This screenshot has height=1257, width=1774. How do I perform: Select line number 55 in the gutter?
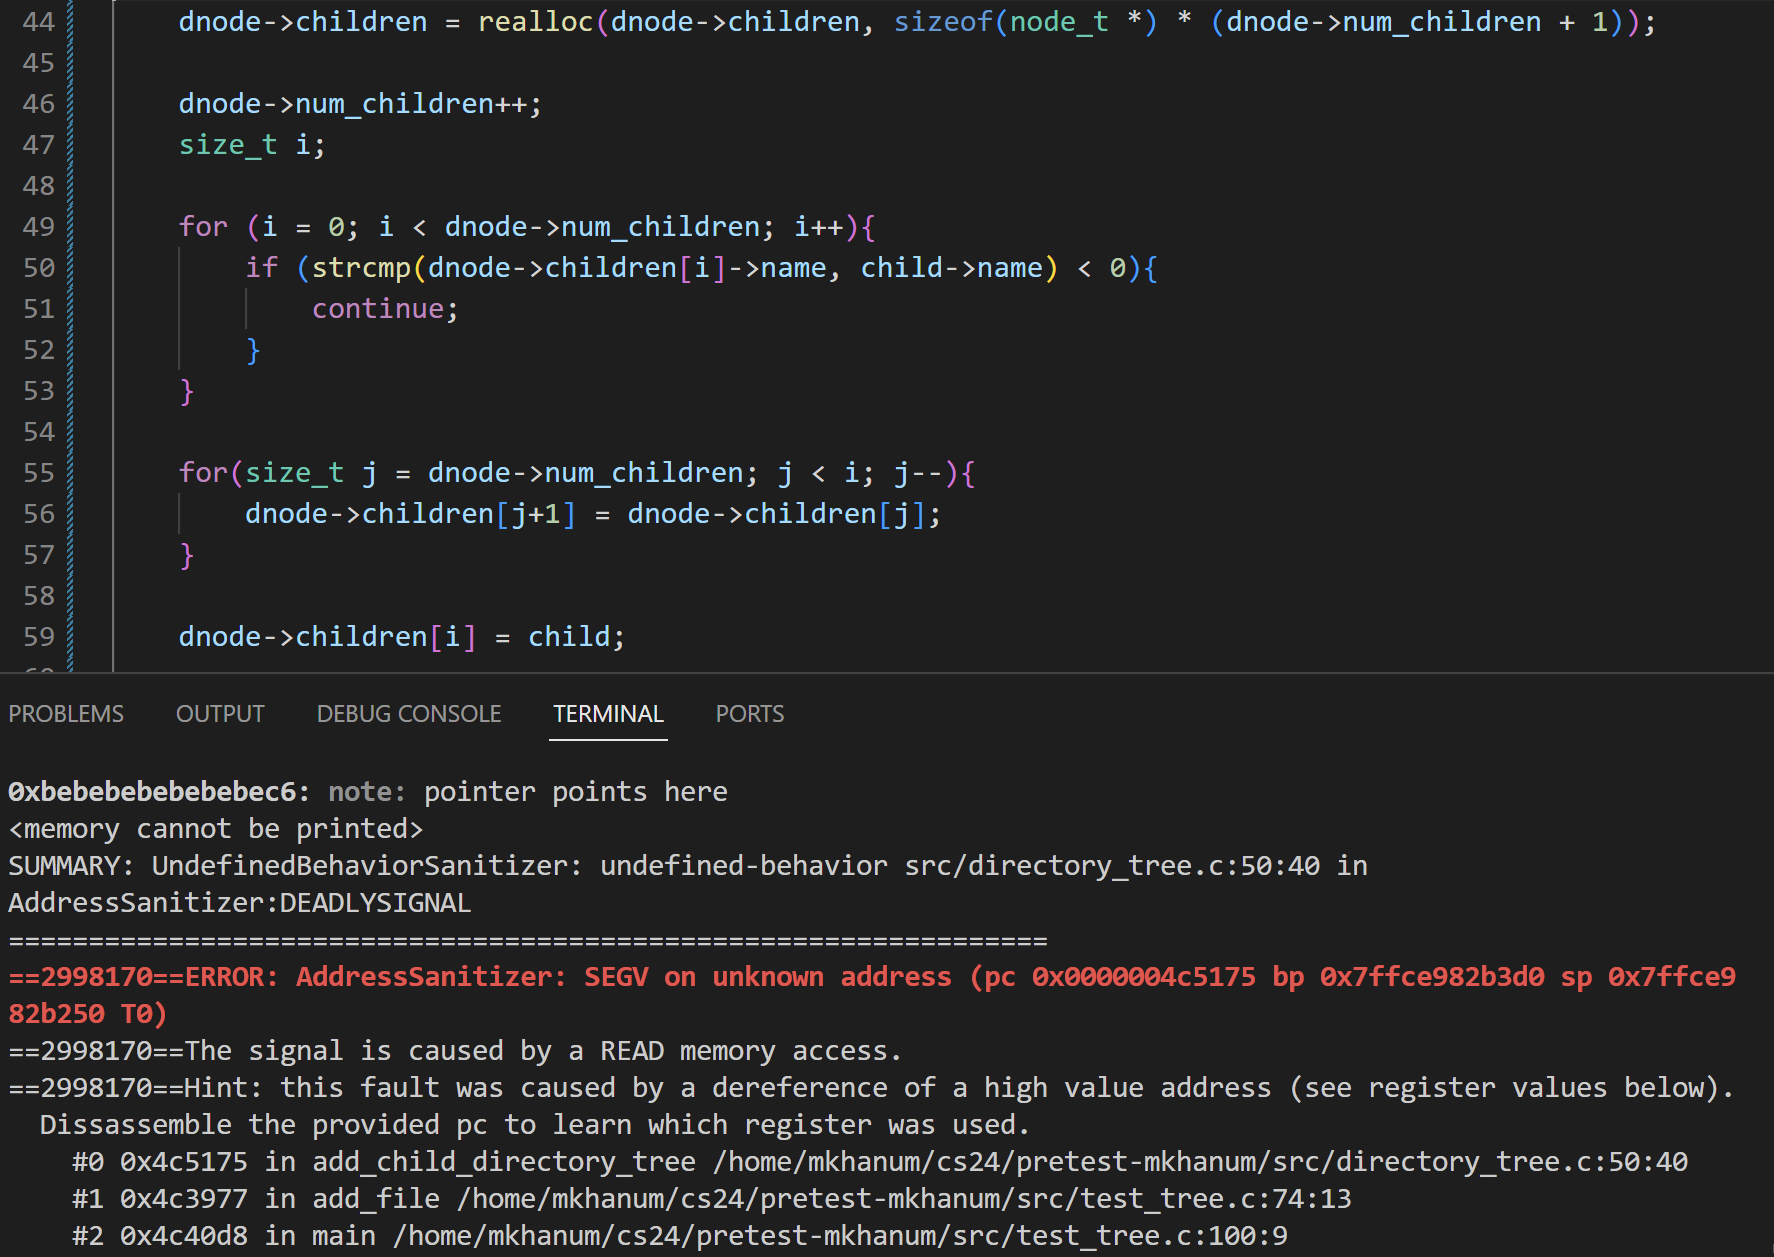pyautogui.click(x=39, y=473)
